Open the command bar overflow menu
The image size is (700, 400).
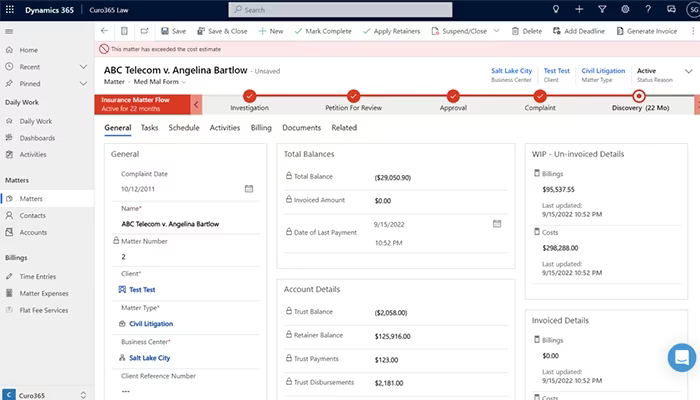[693, 31]
